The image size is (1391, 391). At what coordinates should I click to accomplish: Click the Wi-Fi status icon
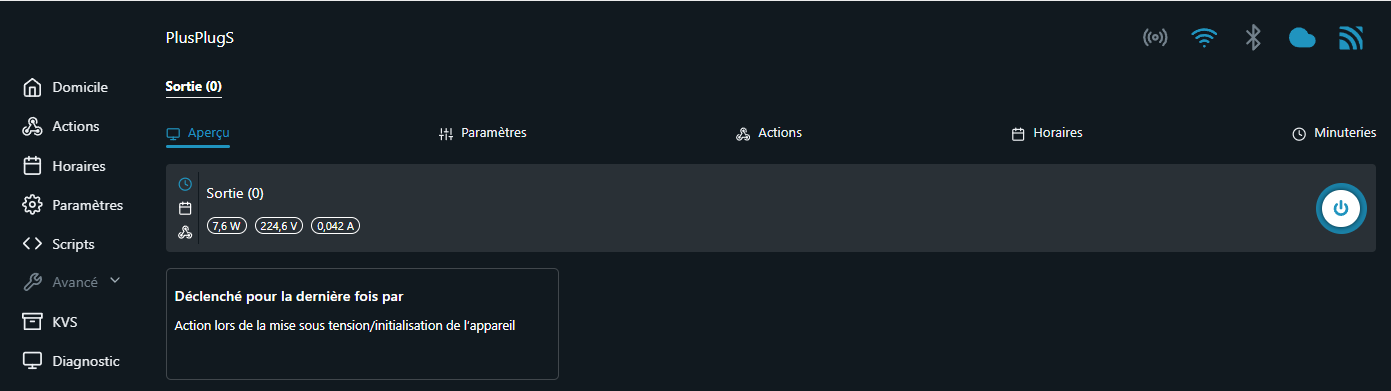coord(1204,38)
